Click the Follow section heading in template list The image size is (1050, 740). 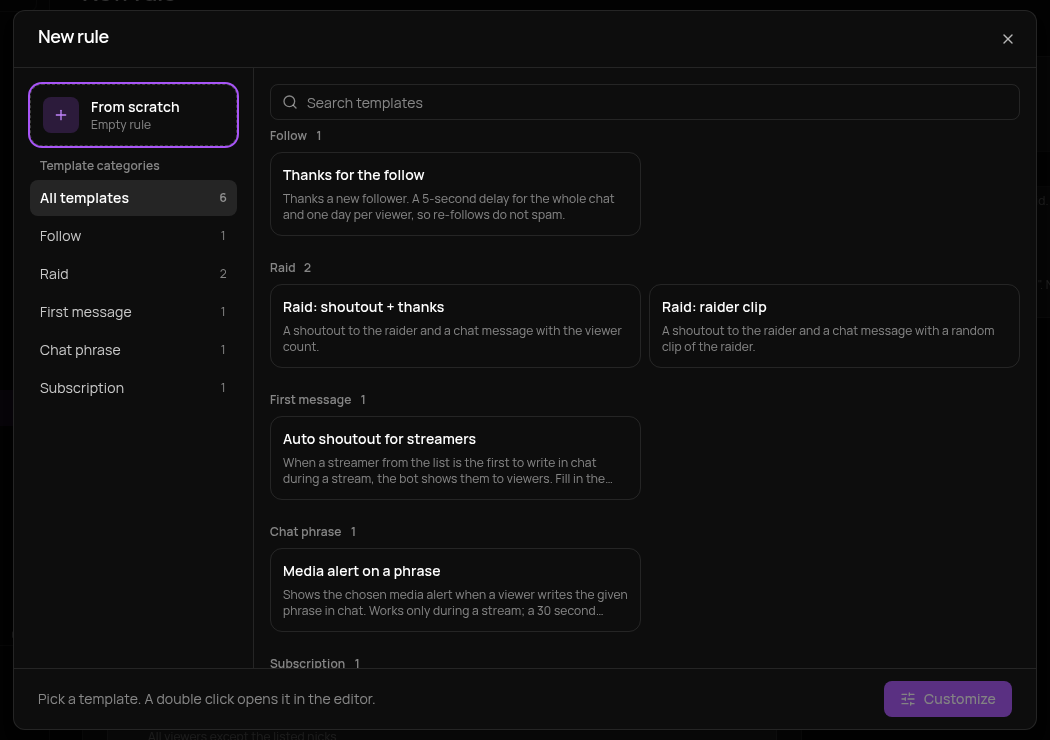coord(288,136)
